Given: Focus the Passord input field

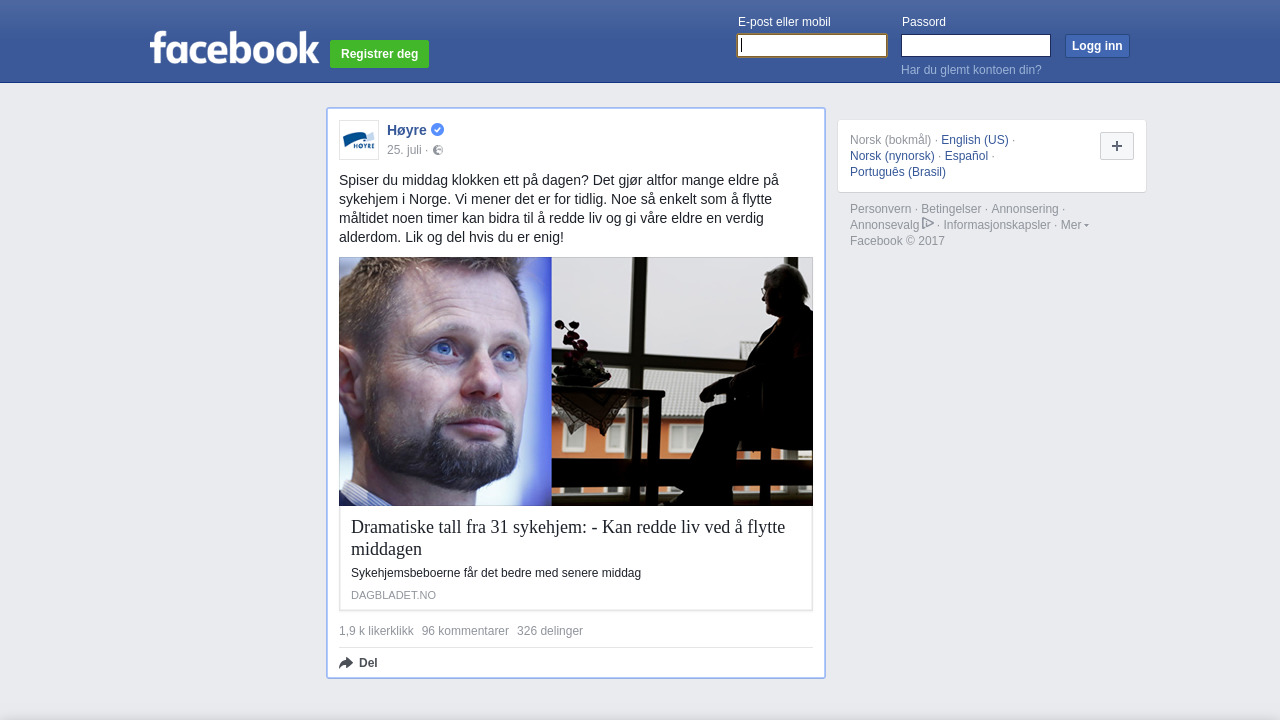Looking at the screenshot, I should pyautogui.click(x=976, y=46).
